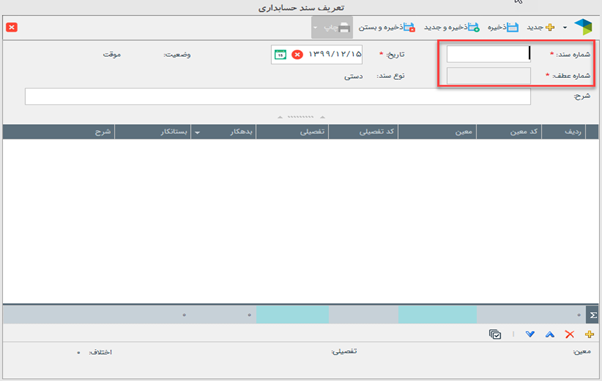Image resolution: width=602 pixels, height=381 pixels.
Task: Click the دستی document type value
Action: pos(353,76)
